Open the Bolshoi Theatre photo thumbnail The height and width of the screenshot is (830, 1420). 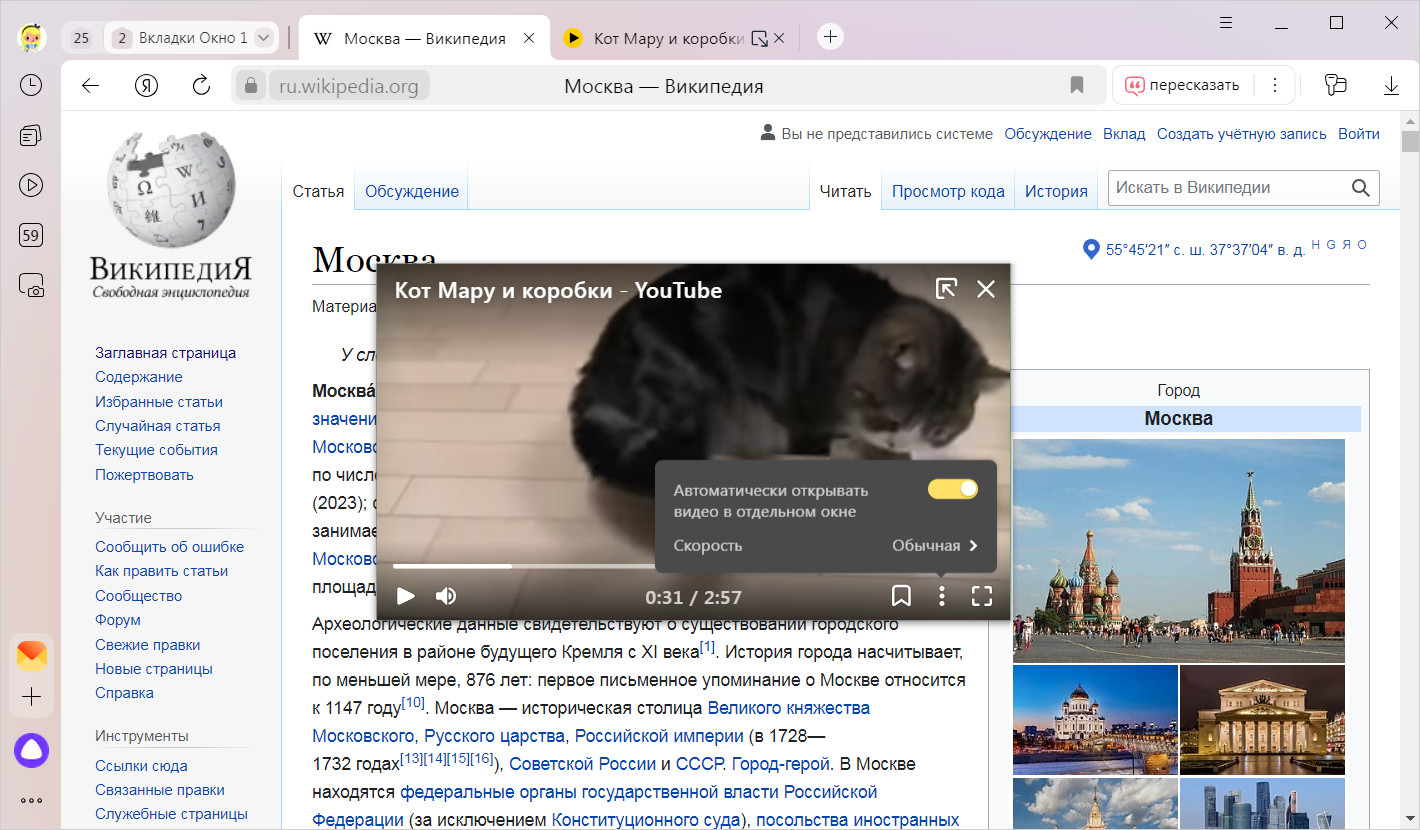click(1262, 720)
